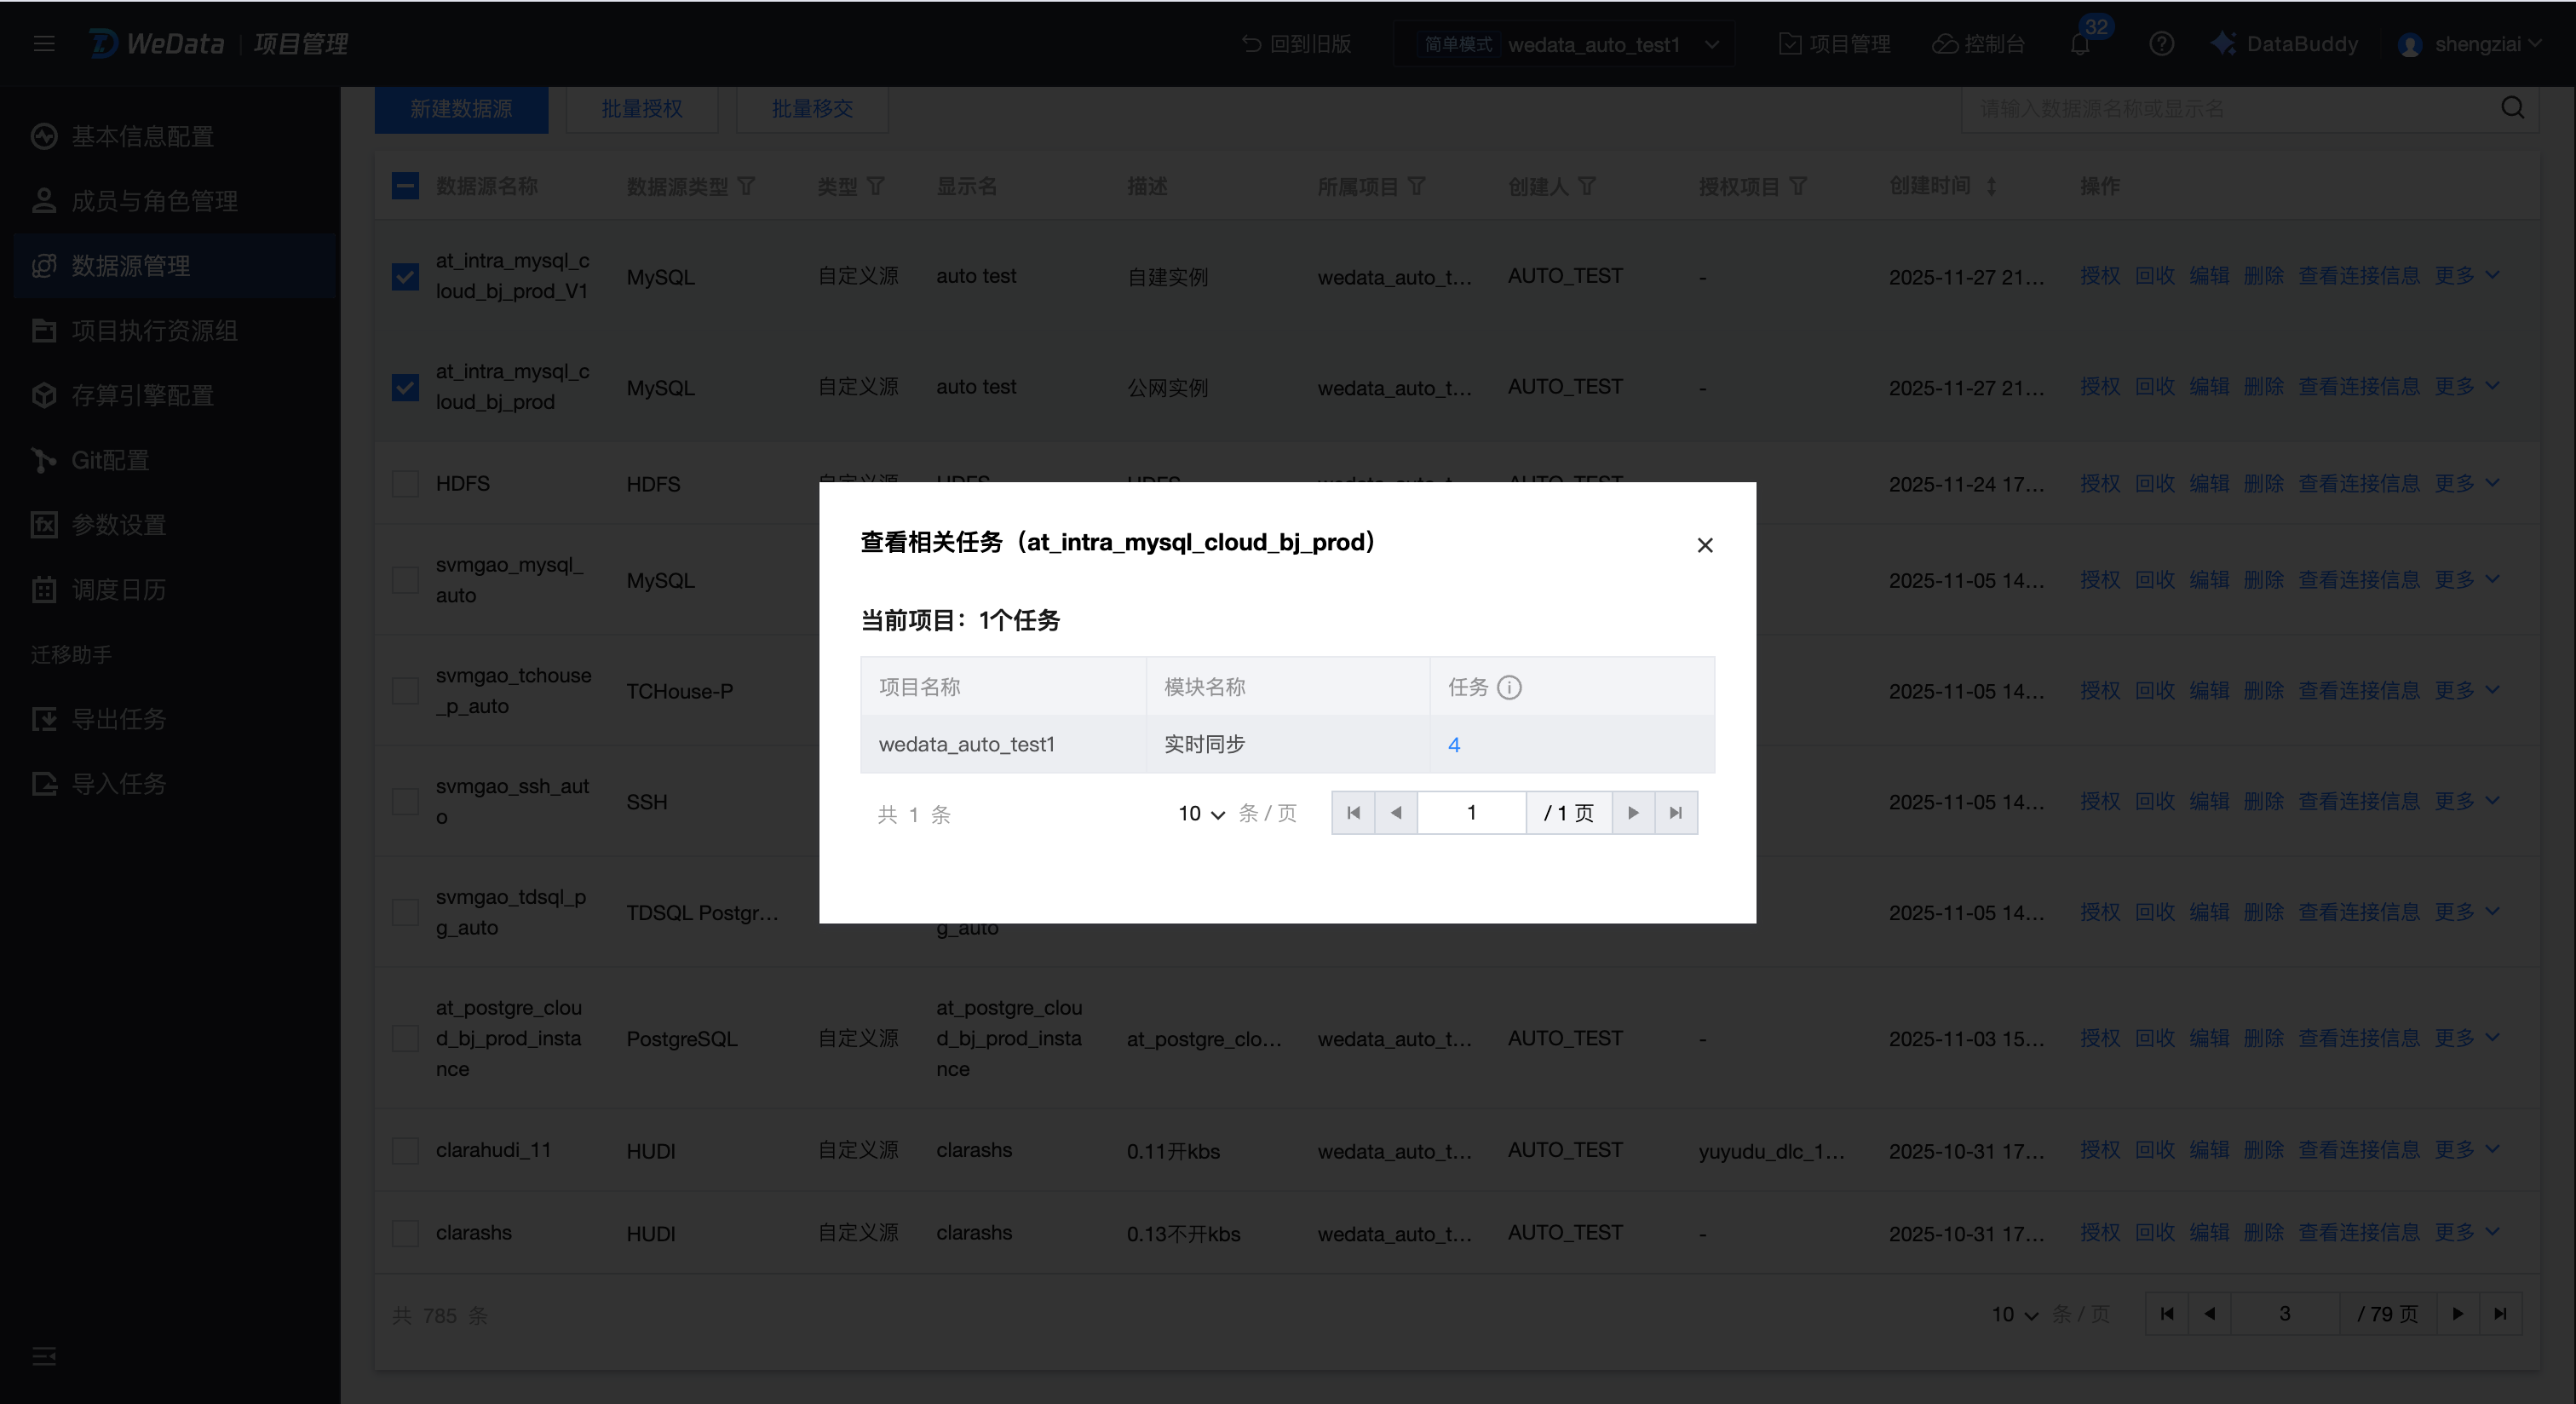Click the notification bell icon
The width and height of the screenshot is (2576, 1404).
pyautogui.click(x=2080, y=44)
